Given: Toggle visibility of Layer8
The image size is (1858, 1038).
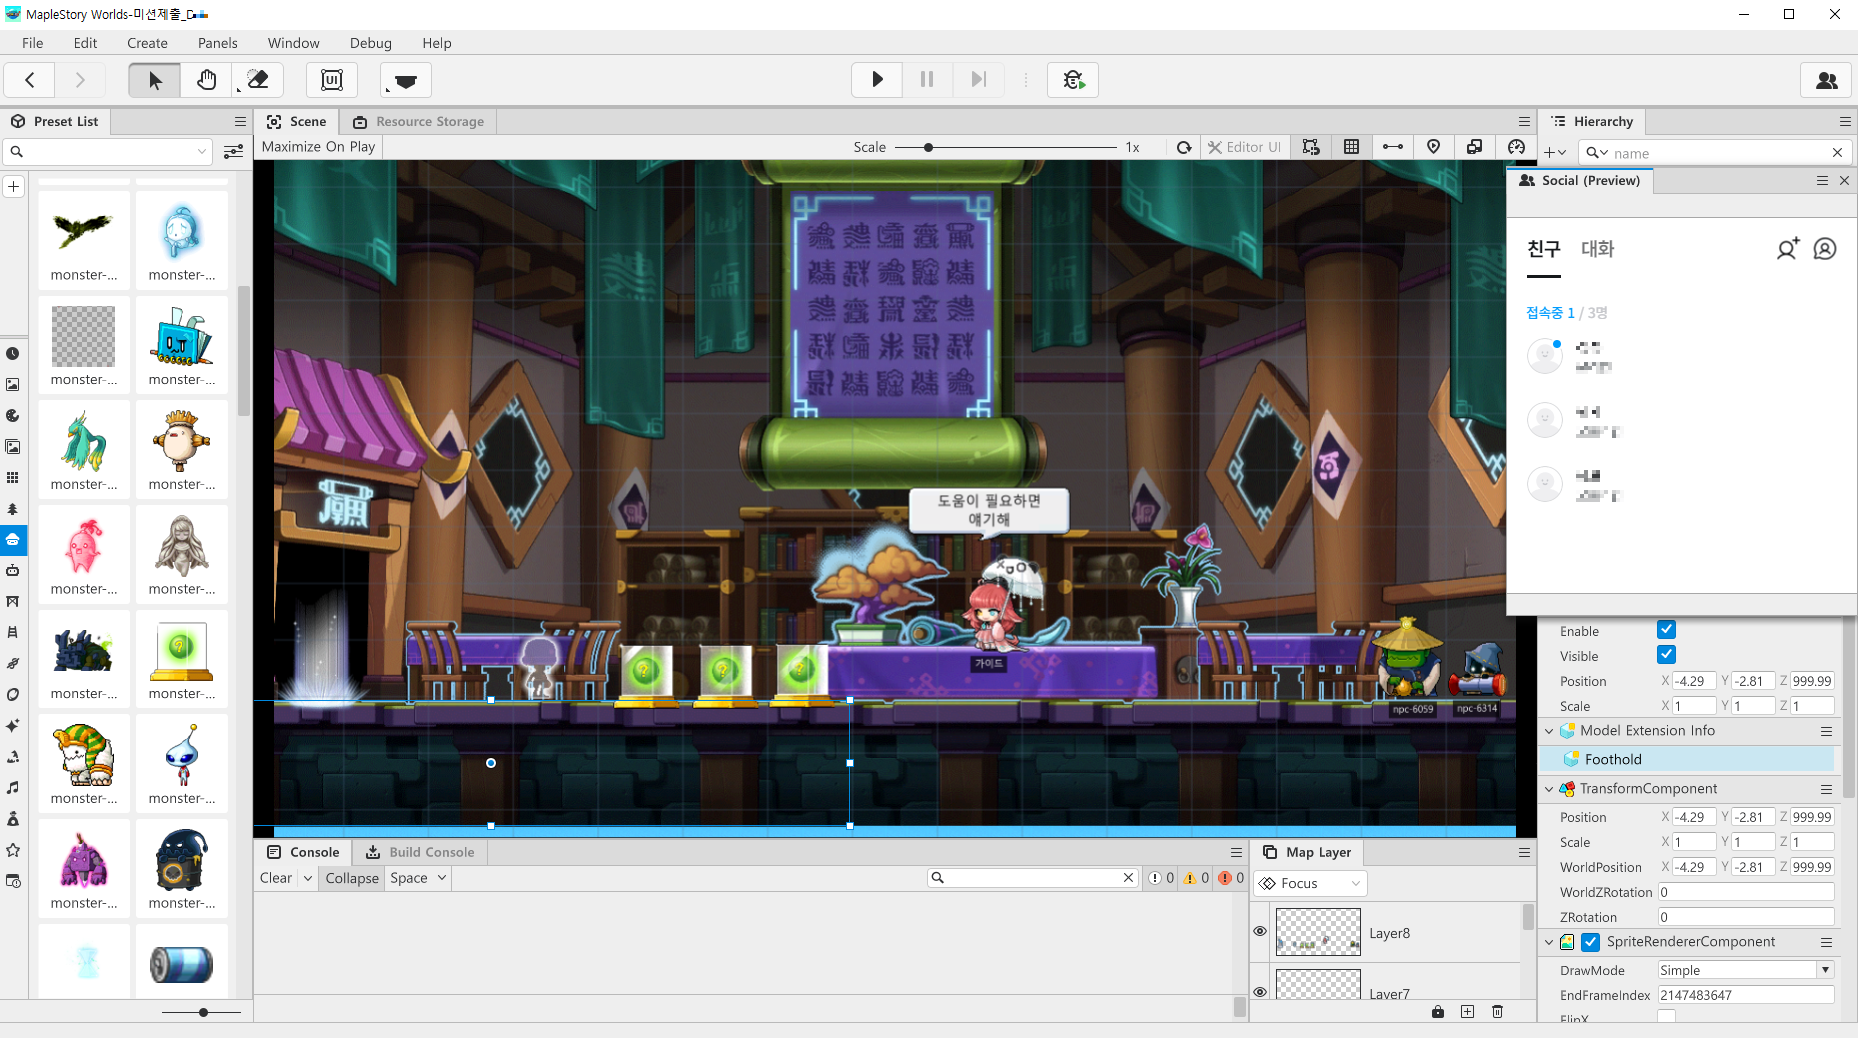Looking at the screenshot, I should pyautogui.click(x=1260, y=931).
